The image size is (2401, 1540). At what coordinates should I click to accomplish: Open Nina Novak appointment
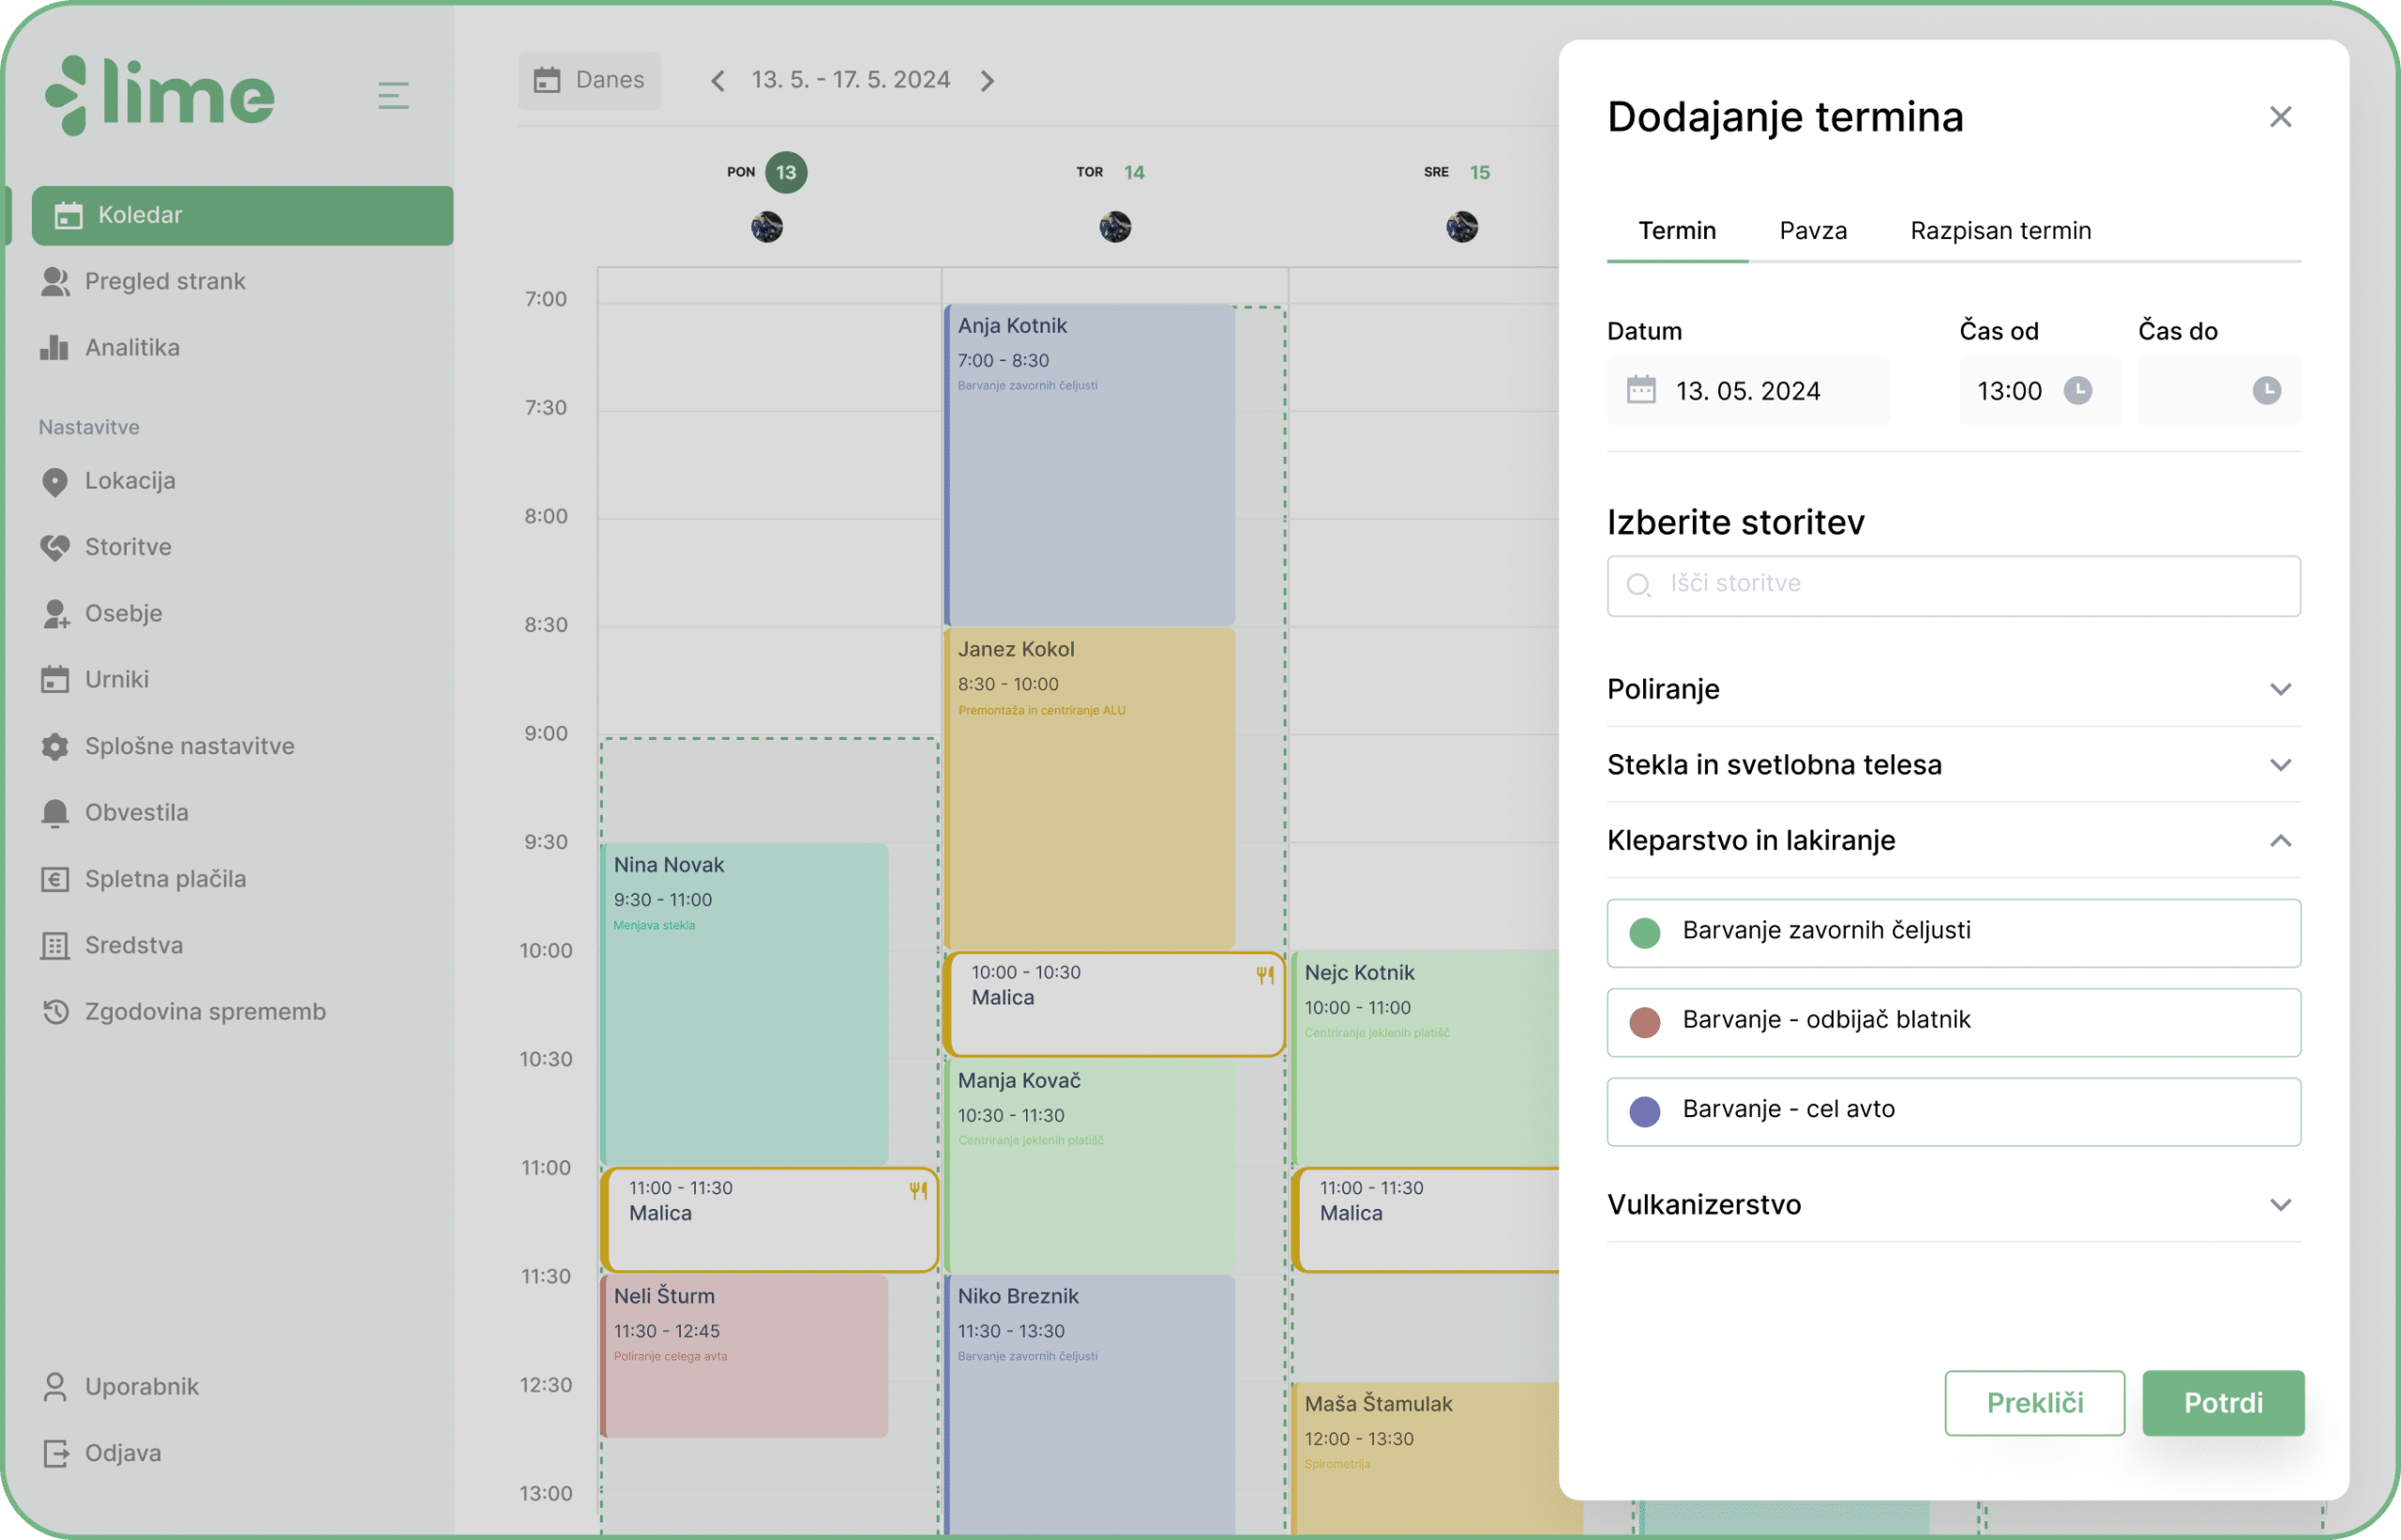click(745, 1004)
